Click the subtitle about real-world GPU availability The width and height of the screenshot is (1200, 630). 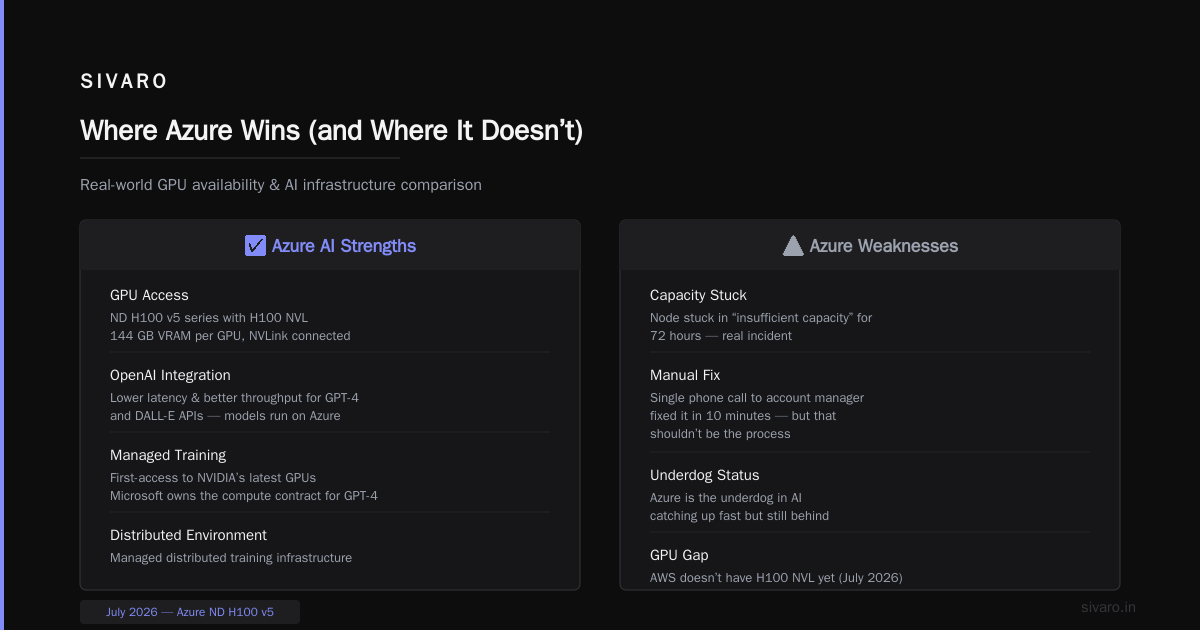(281, 185)
